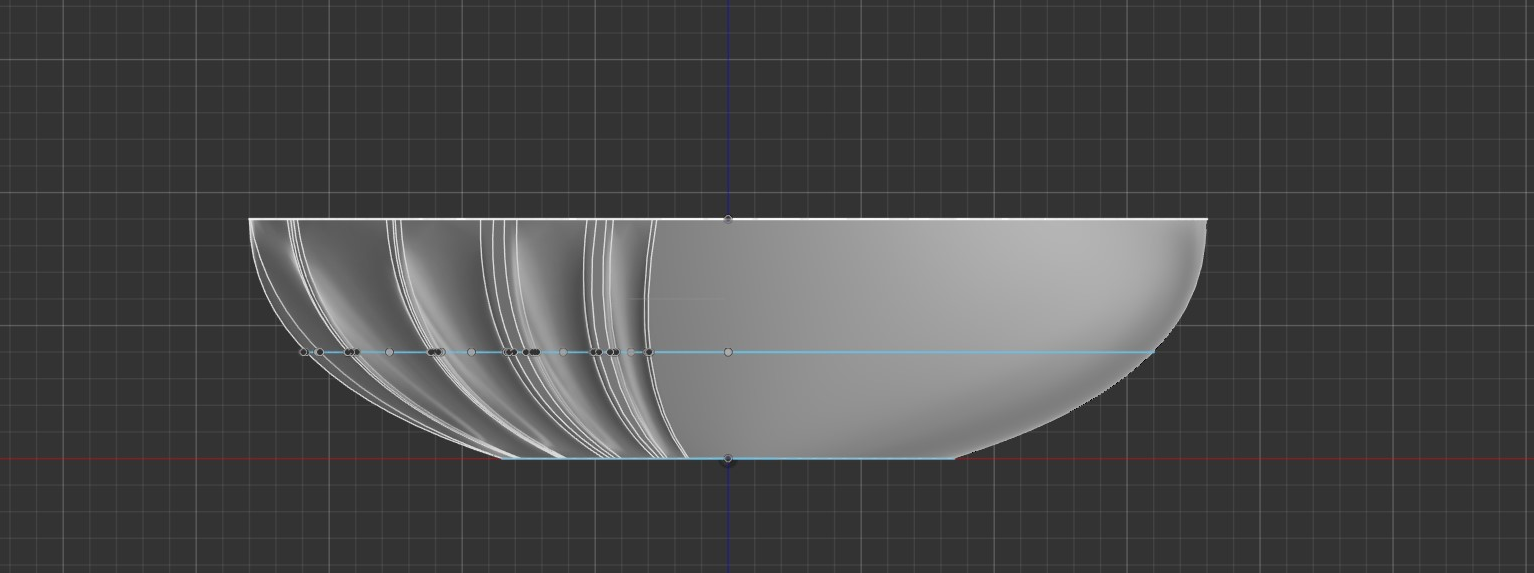This screenshot has height=573, width=1534.
Task: Select the first light gray point from the left
Action: click(389, 352)
